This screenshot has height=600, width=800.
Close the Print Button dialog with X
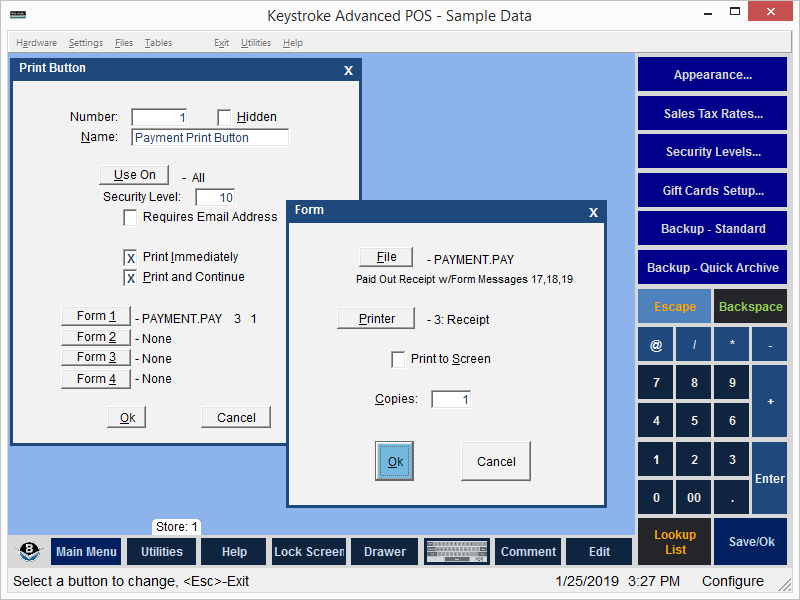tap(348, 70)
